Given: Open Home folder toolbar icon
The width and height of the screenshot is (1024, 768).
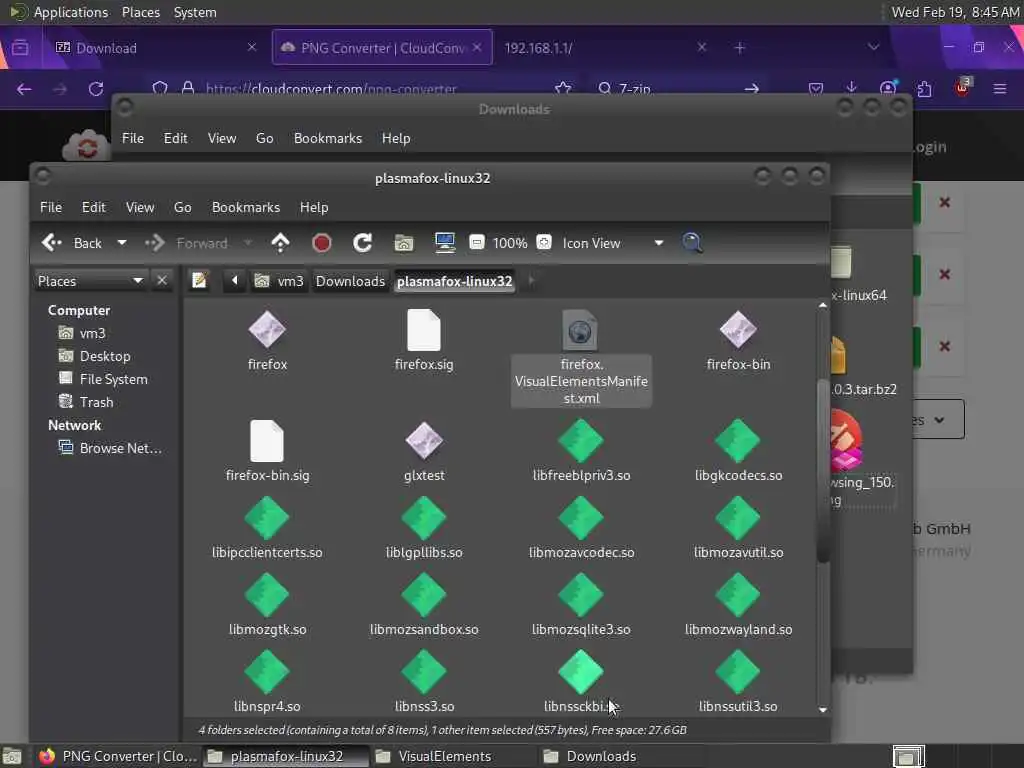Looking at the screenshot, I should 404,243.
